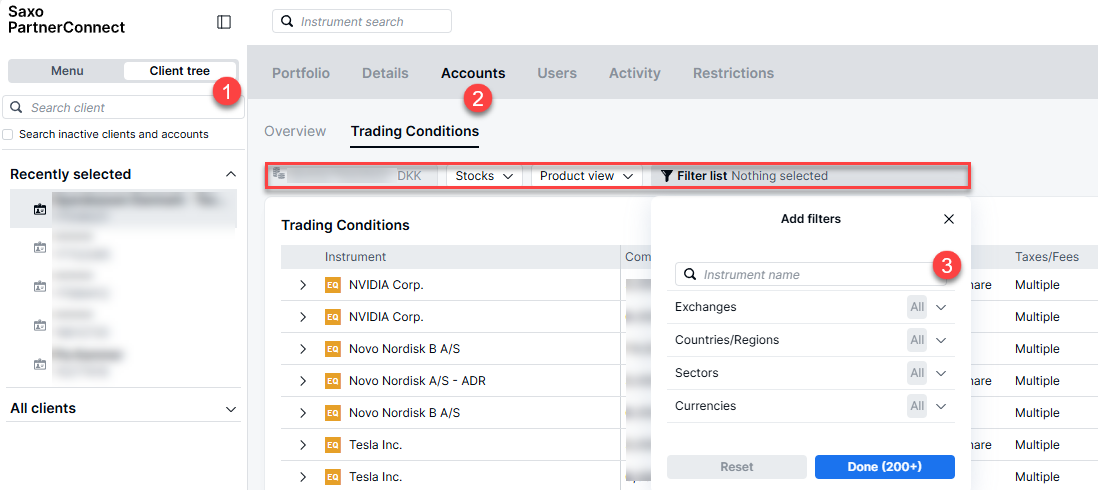Click the funnel Filter list icon

666,176
